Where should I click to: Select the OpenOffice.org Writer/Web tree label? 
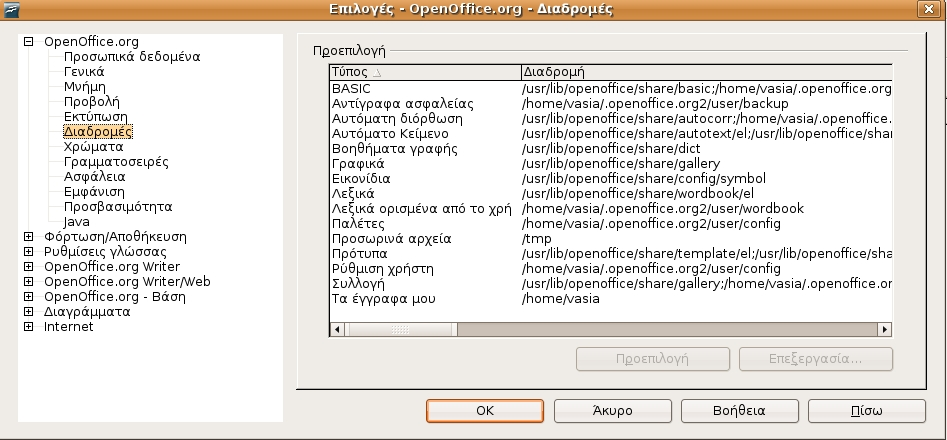tap(127, 281)
